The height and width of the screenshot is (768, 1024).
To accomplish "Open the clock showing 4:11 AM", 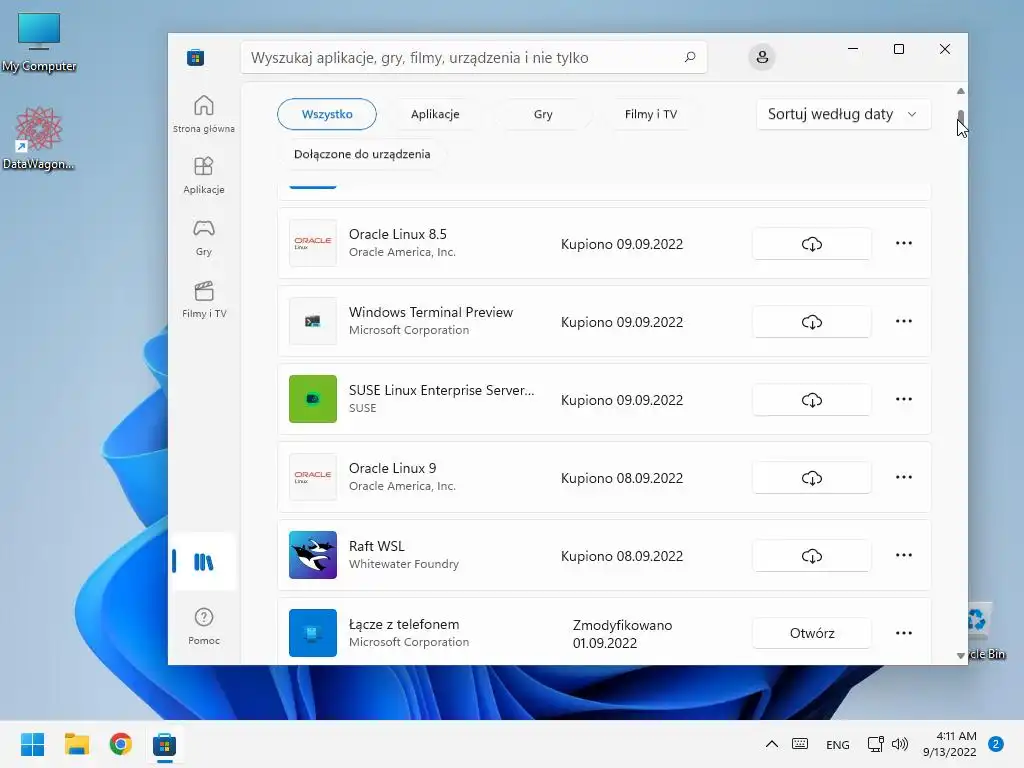I will click(x=950, y=744).
